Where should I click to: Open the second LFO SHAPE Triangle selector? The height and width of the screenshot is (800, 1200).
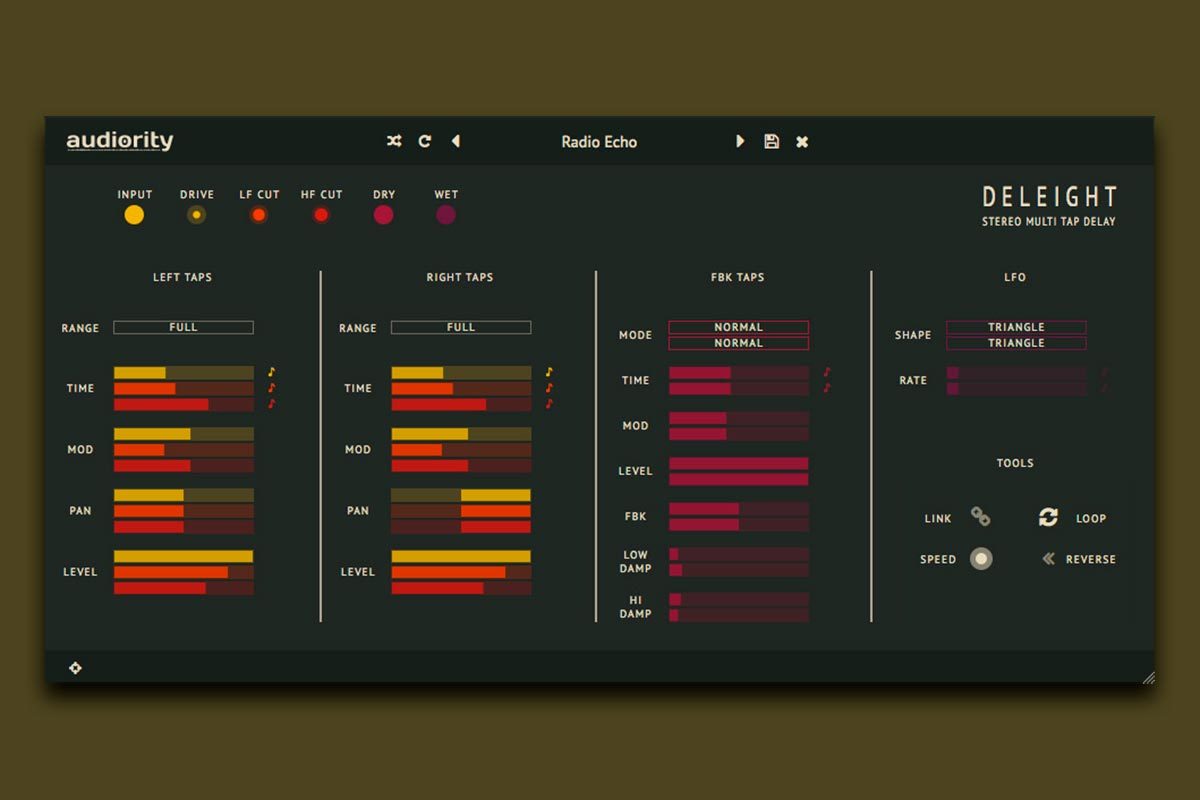1016,343
